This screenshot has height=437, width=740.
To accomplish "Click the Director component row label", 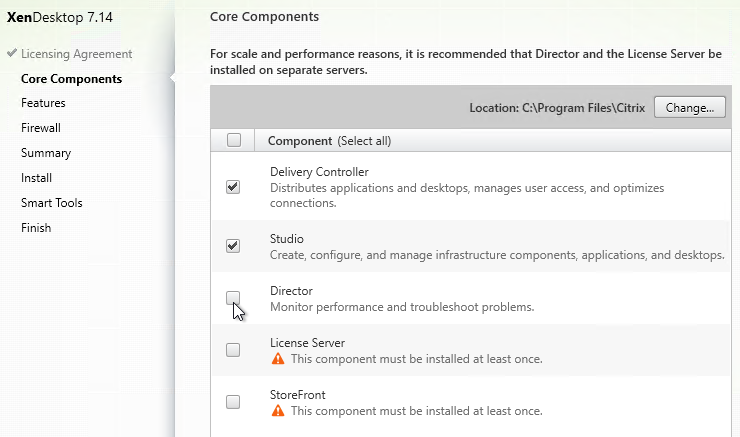I will coord(291,291).
